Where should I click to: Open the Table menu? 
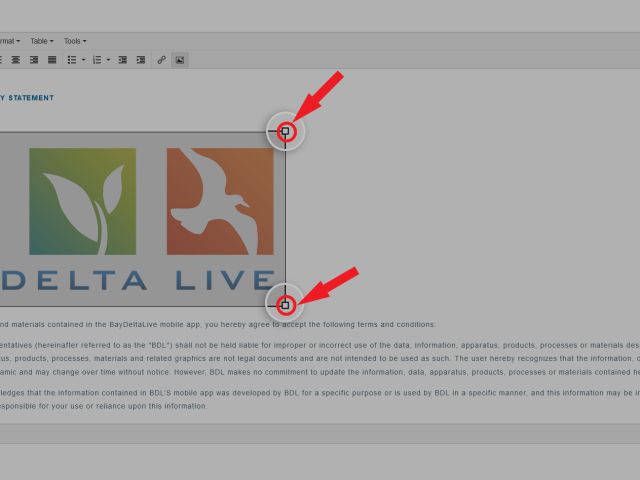[42, 41]
